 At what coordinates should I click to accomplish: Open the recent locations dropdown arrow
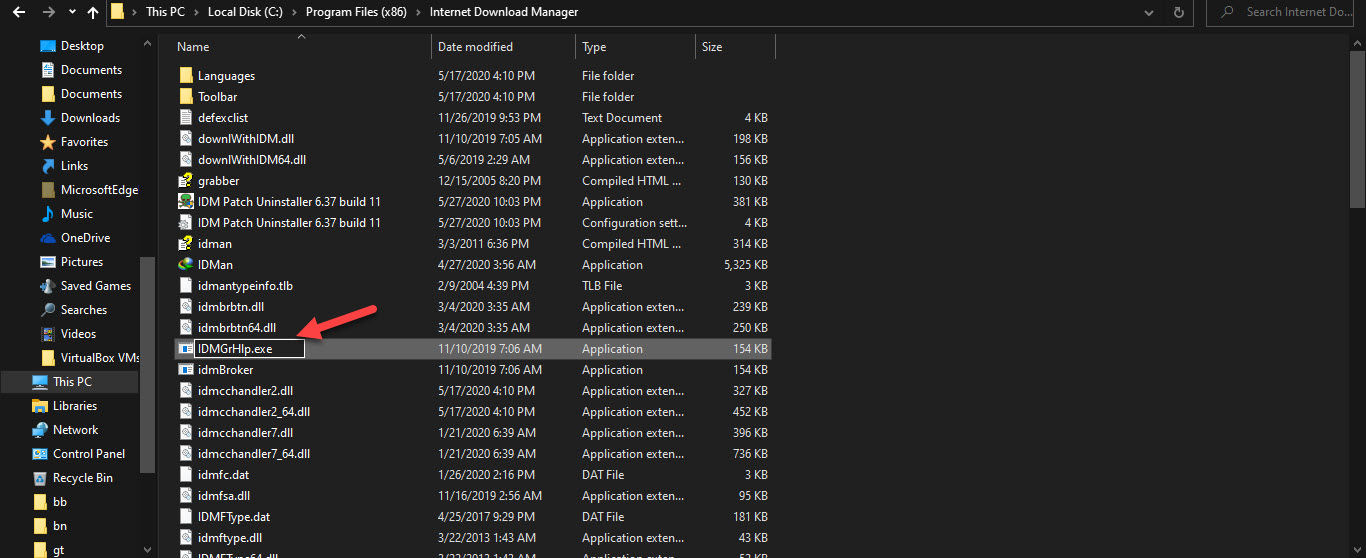pos(69,13)
